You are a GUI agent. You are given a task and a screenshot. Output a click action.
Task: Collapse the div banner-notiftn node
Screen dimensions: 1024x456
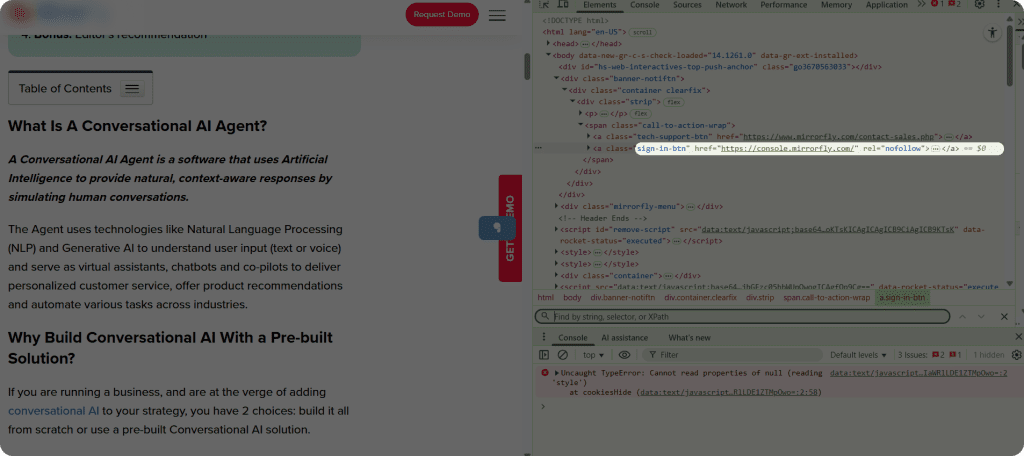pos(556,78)
